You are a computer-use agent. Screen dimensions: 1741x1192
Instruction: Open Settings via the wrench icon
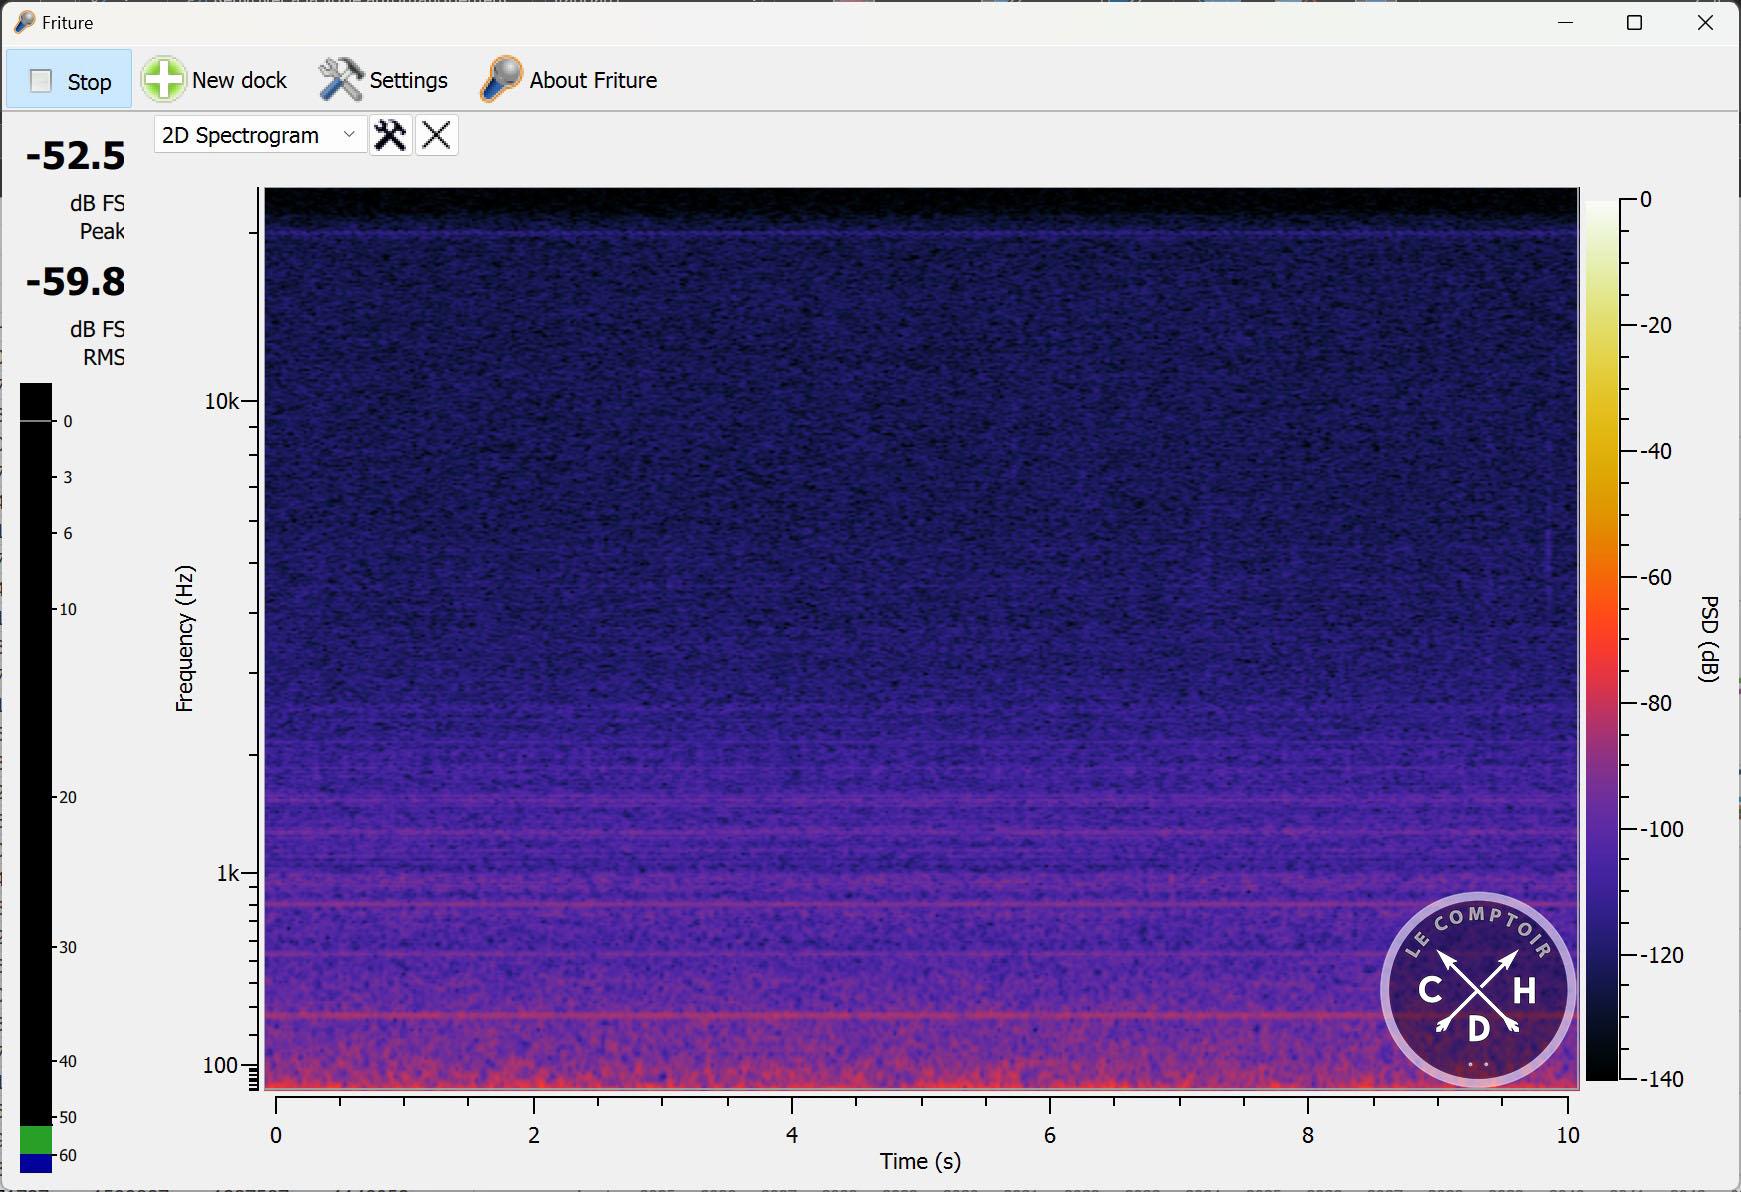tap(340, 80)
